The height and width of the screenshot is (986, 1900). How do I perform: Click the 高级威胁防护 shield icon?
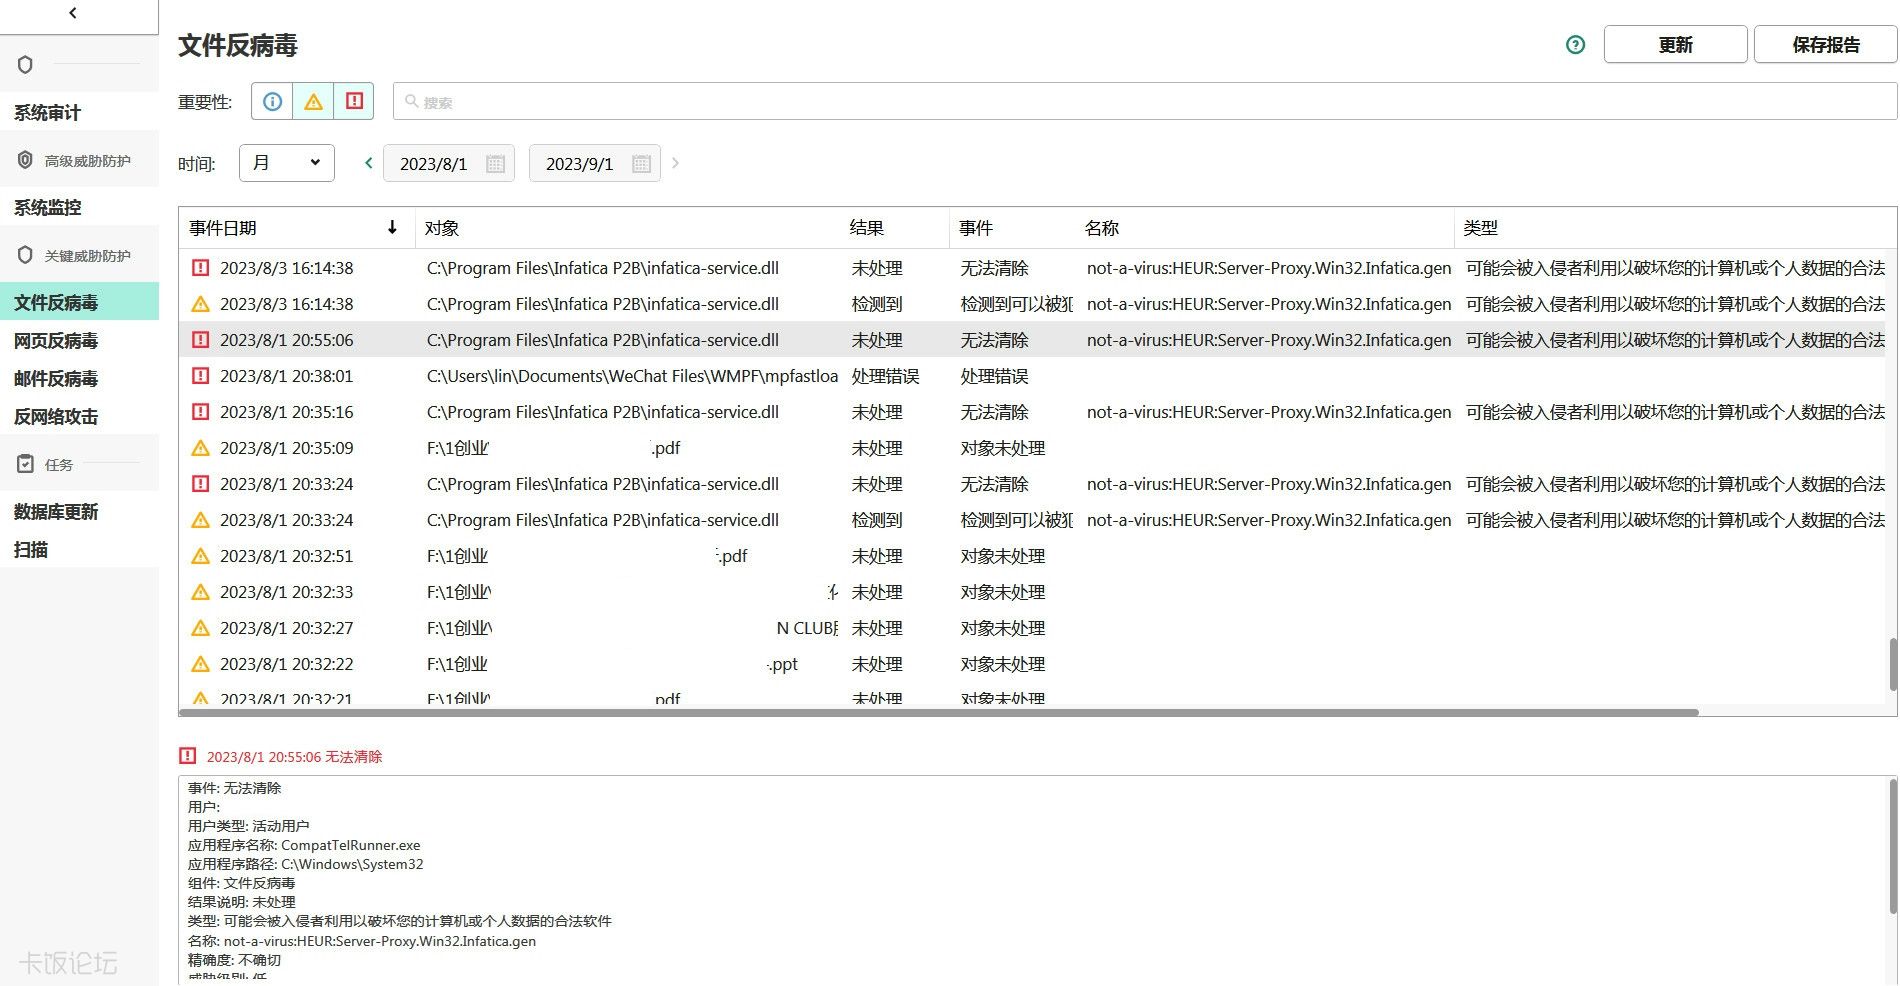tap(25, 160)
